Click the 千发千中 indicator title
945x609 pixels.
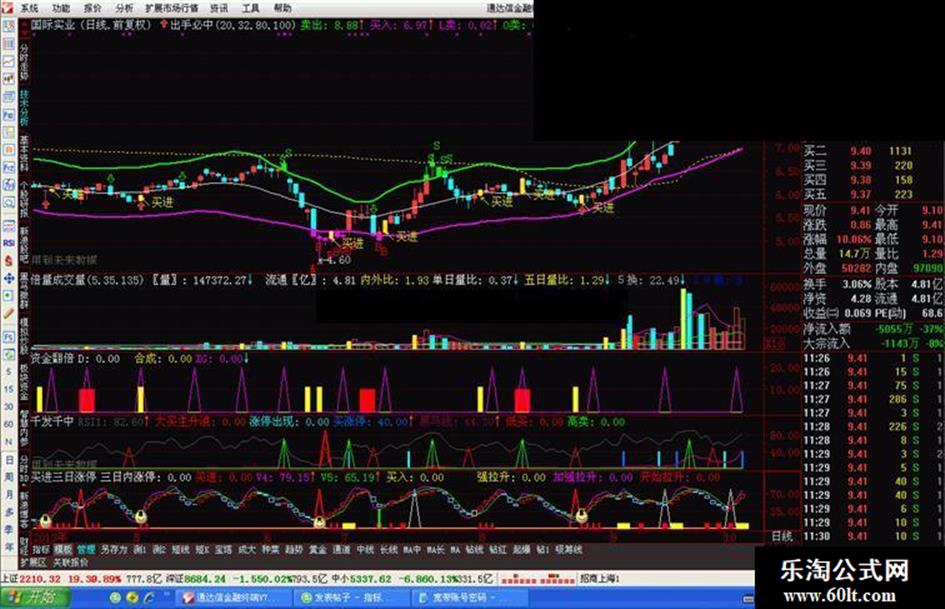(53, 421)
